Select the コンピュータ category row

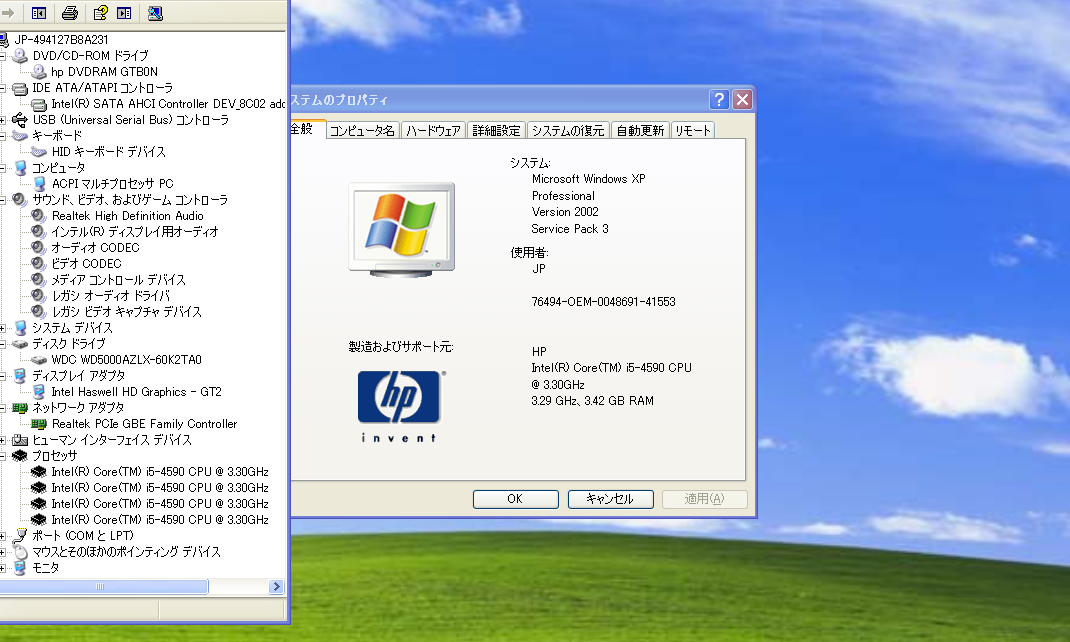click(59, 168)
